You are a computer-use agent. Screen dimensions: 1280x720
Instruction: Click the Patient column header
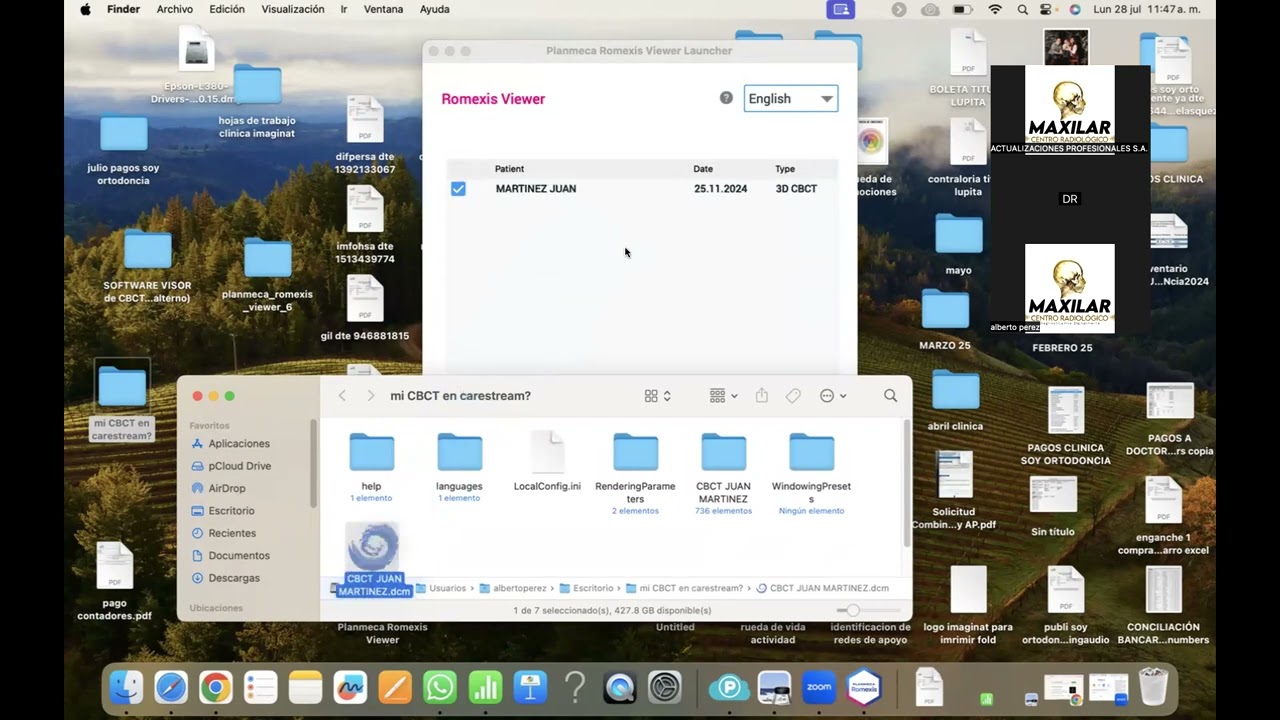509,169
